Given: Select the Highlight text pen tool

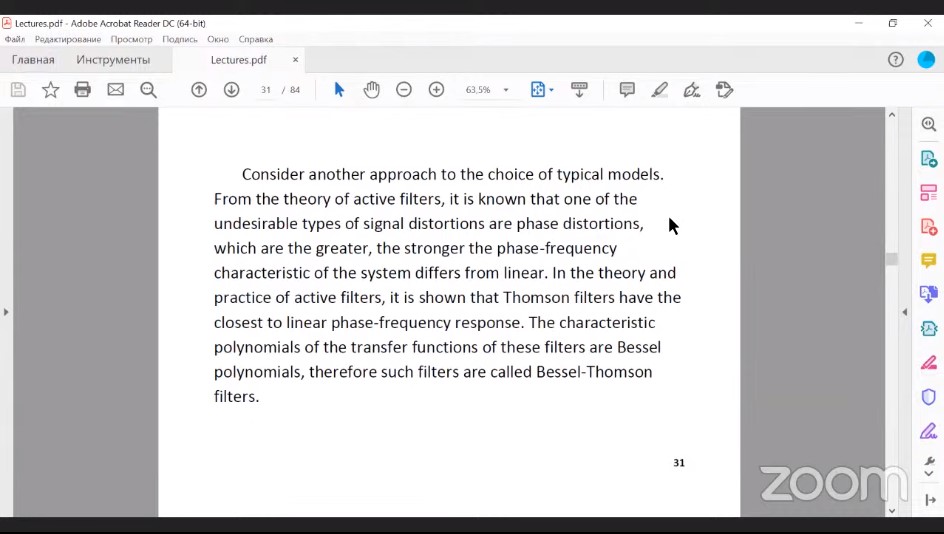Looking at the screenshot, I should click(659, 90).
